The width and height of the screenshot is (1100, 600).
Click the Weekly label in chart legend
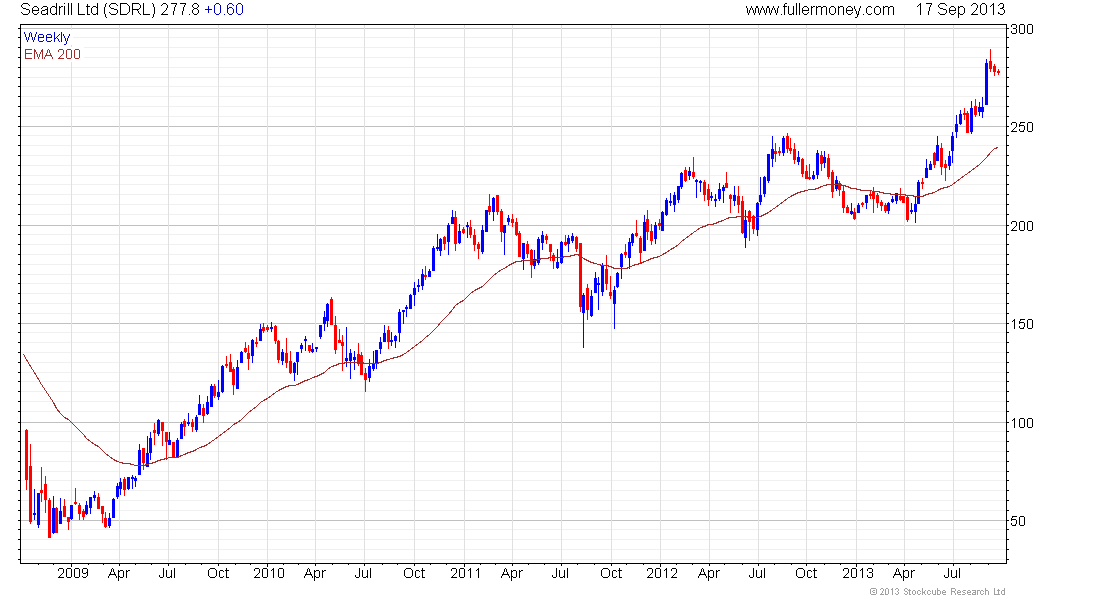tap(47, 38)
